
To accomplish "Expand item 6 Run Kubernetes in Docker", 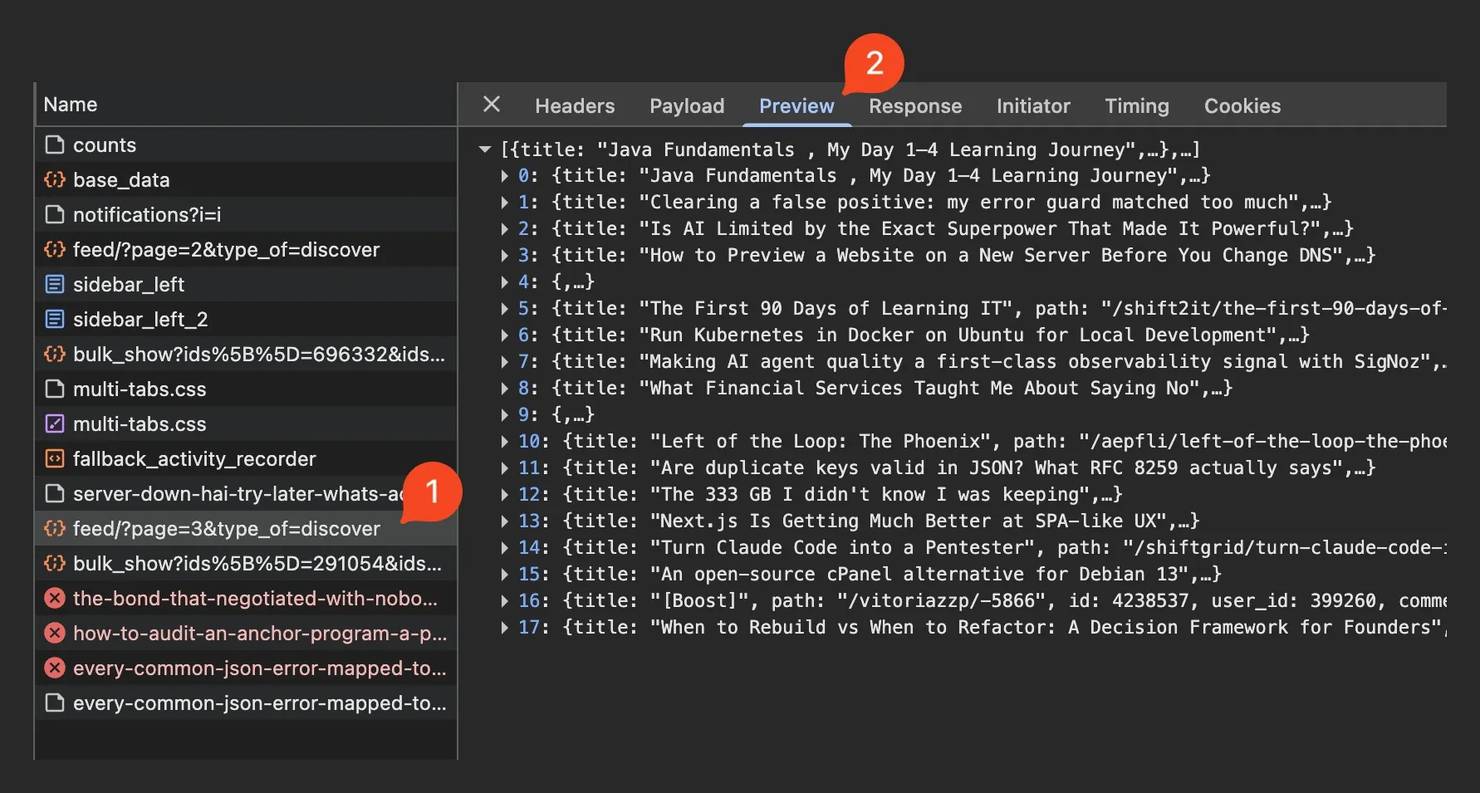I will [x=505, y=335].
